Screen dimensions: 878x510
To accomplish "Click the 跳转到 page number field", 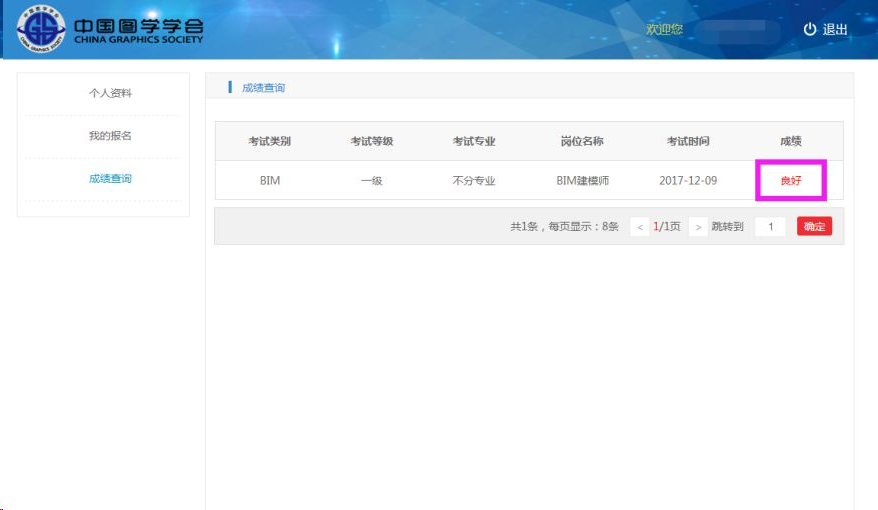I will coord(770,227).
